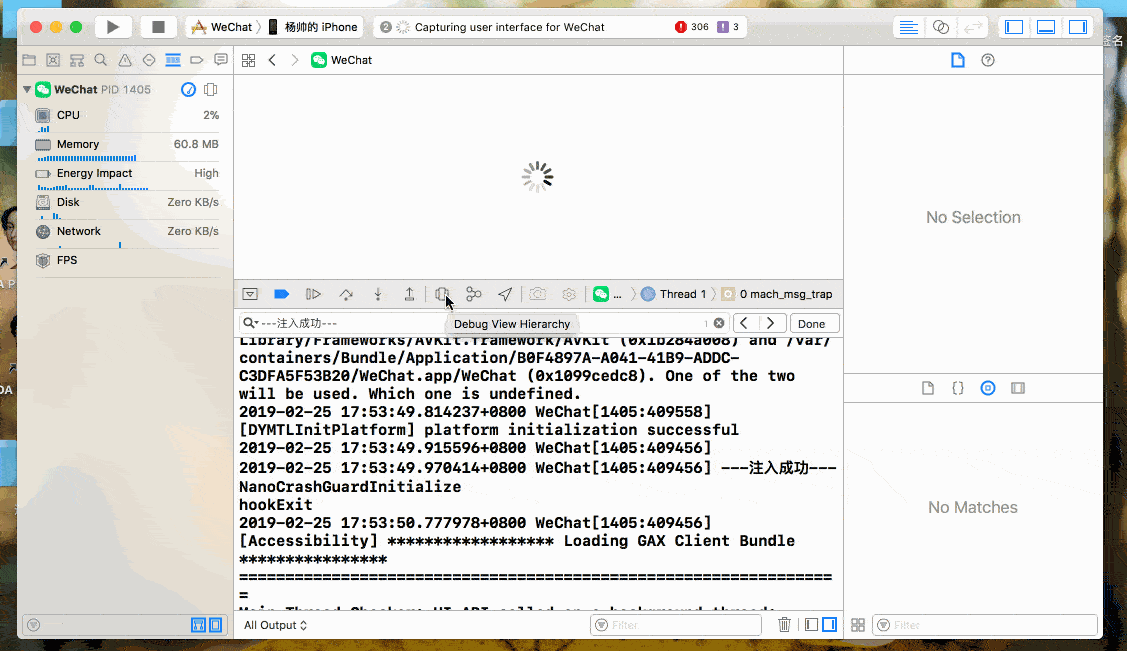Toggle breakpoints activation button
Screen dimensions: 1127x651
pos(282,294)
